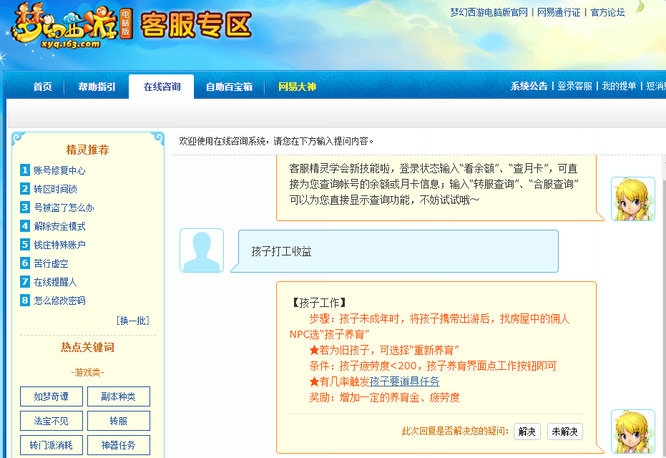Screen dimensions: 666x458
Task: Click the lower blonde fairy assistant avatar
Action: point(633,431)
